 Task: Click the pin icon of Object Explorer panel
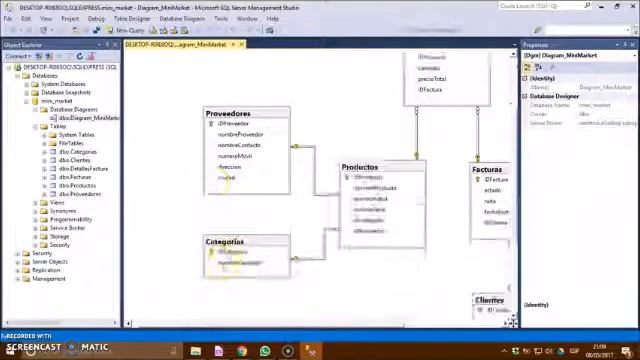tap(107, 44)
